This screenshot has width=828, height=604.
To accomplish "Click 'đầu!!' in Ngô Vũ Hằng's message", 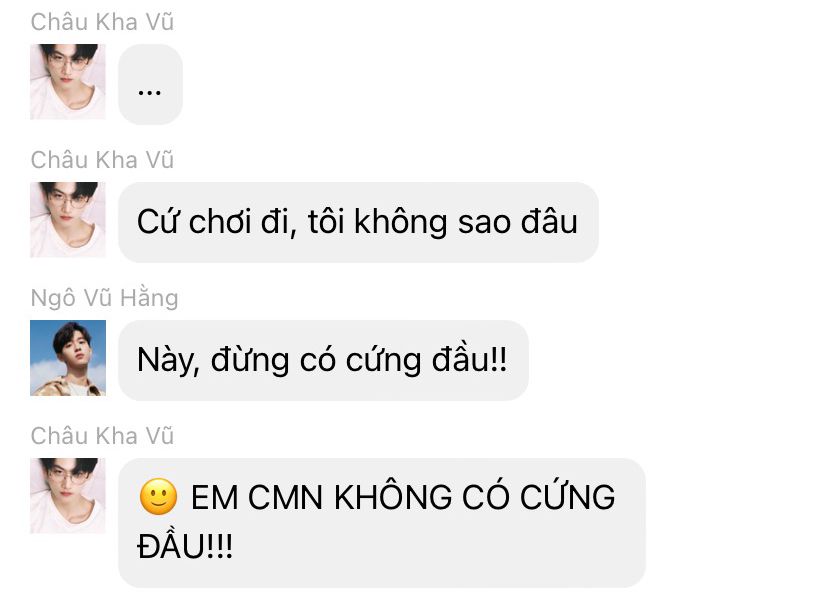I will pyautogui.click(x=469, y=360).
